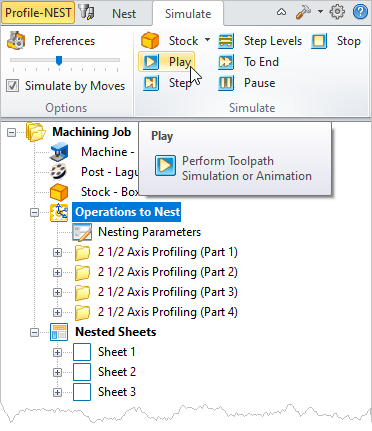372x431 pixels.
Task: Click the Stock box icon in tree
Action: pos(59,192)
